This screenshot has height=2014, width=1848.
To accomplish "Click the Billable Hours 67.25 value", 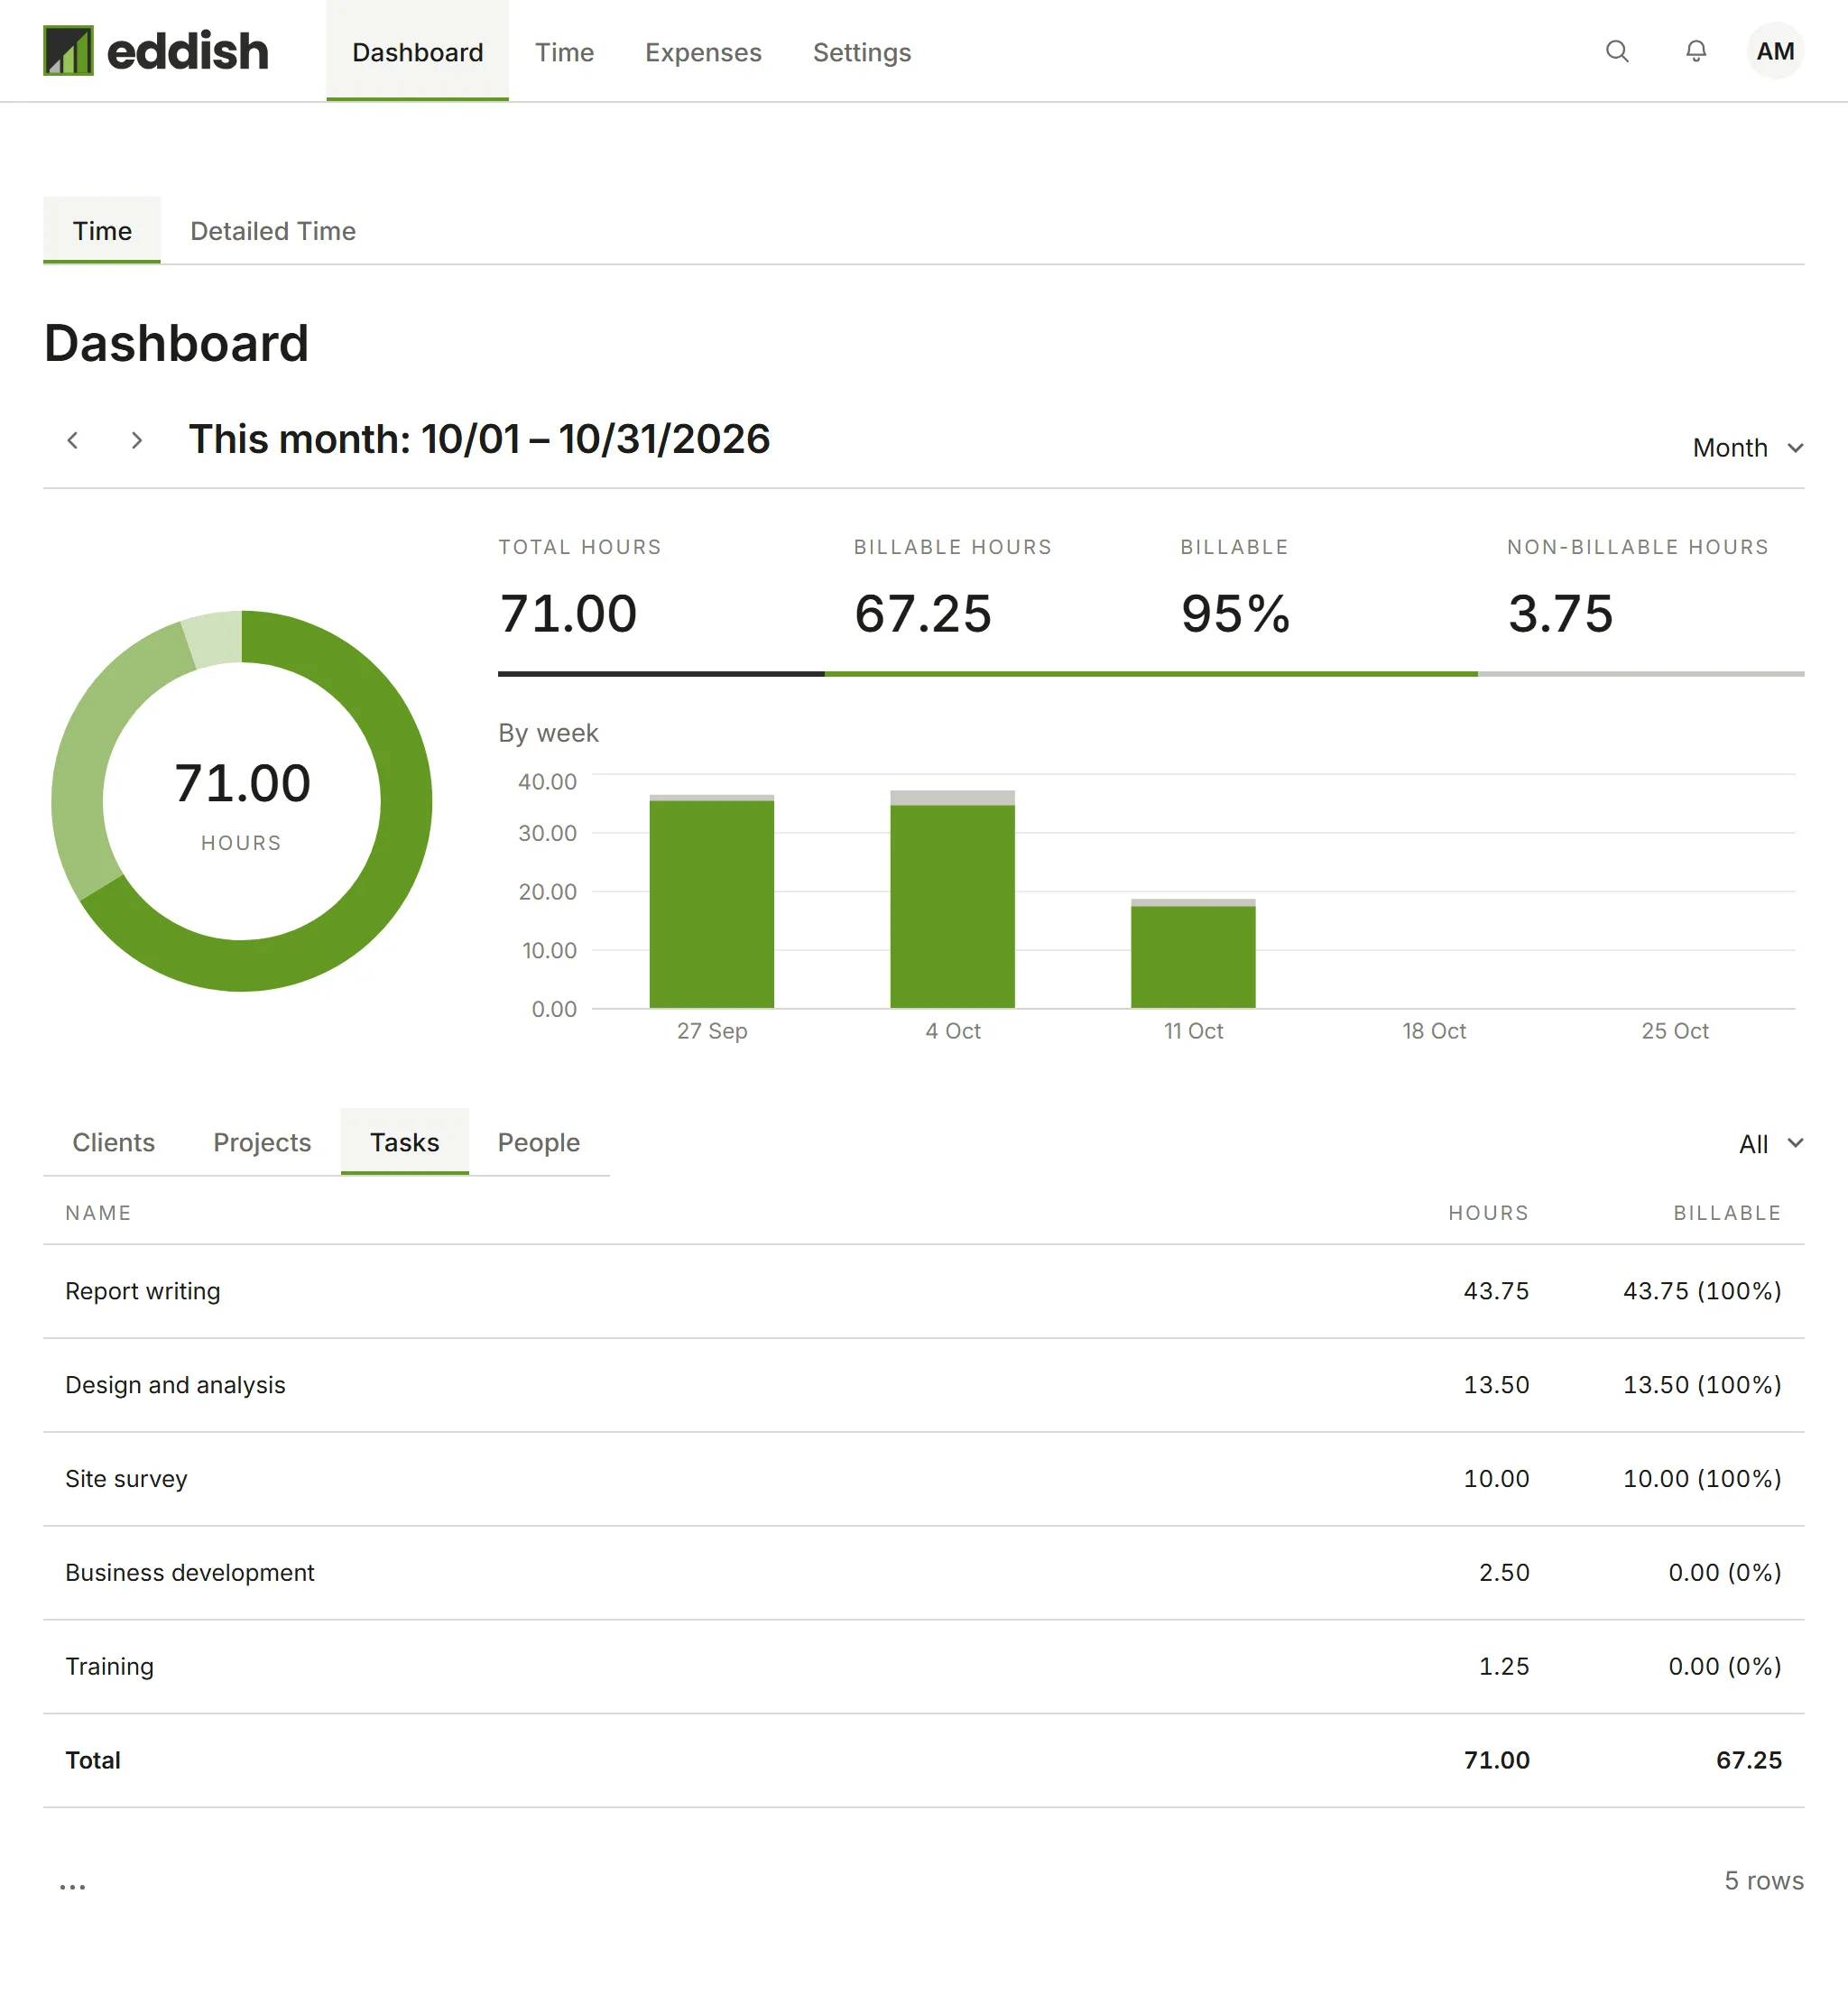I will (x=923, y=613).
